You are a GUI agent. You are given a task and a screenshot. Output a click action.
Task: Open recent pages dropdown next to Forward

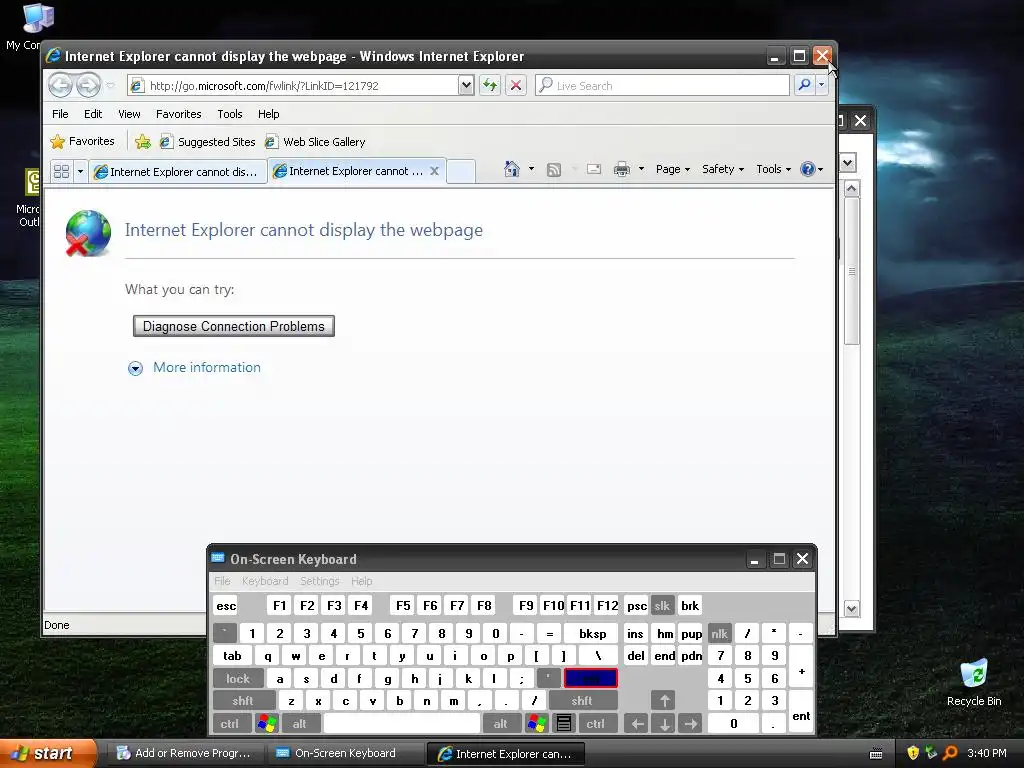pos(110,86)
